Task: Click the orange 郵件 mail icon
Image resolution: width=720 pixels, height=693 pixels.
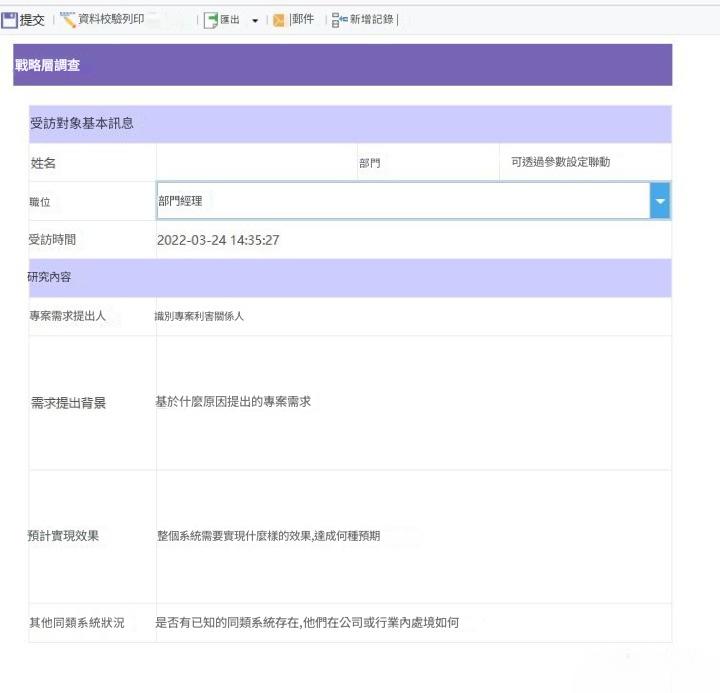Action: (279, 20)
